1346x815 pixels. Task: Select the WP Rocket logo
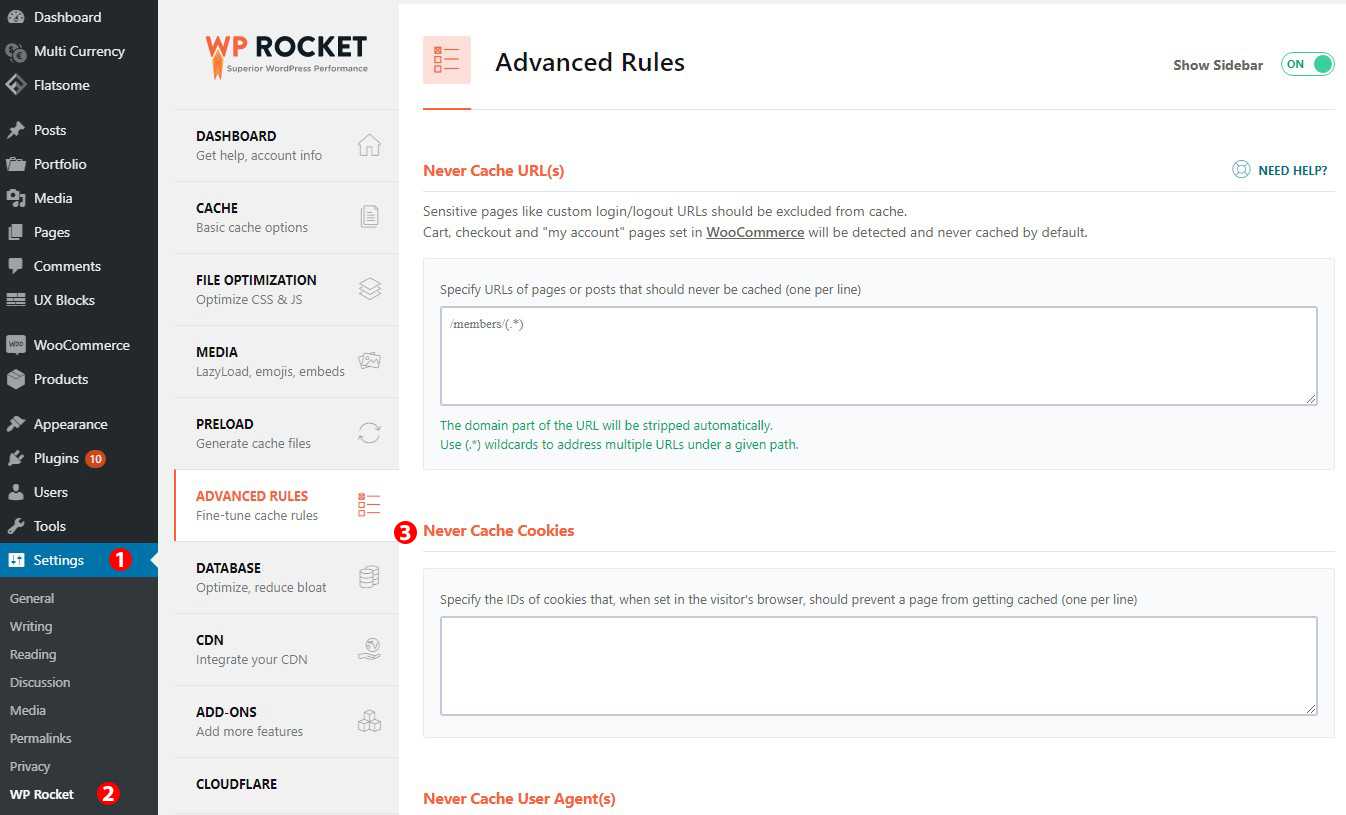tap(286, 54)
